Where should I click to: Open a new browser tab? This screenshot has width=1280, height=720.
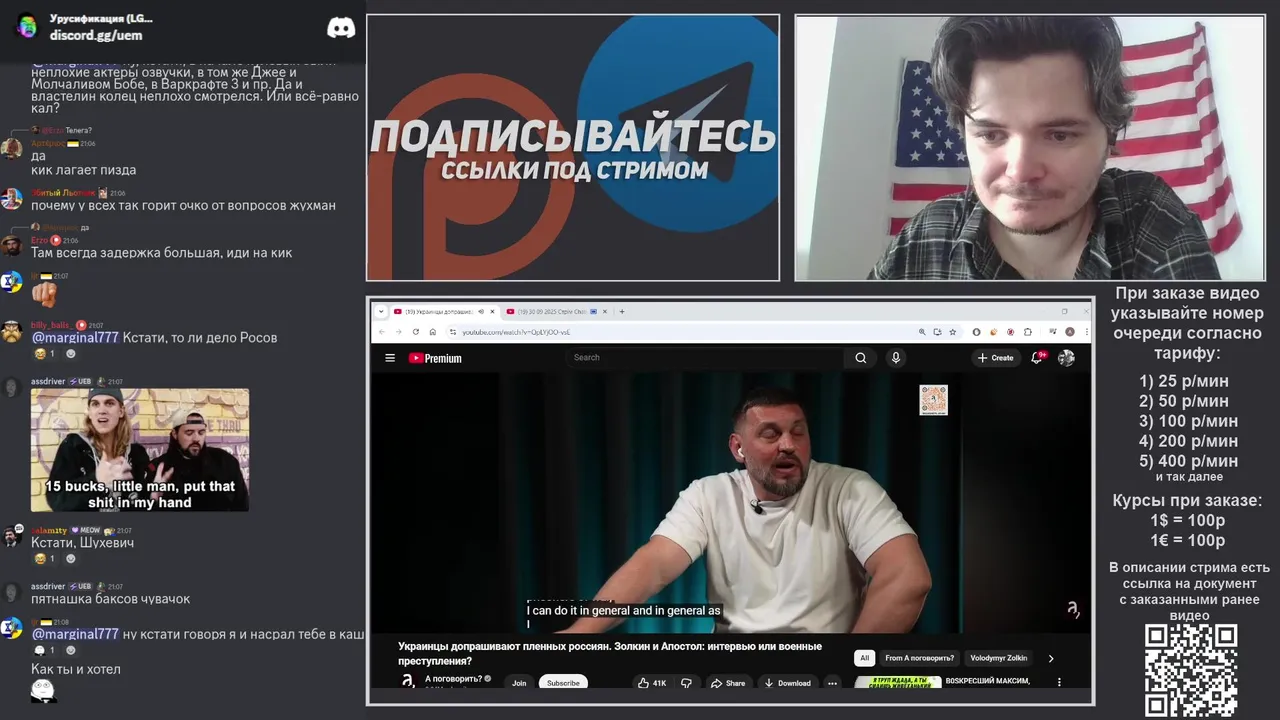coord(622,311)
